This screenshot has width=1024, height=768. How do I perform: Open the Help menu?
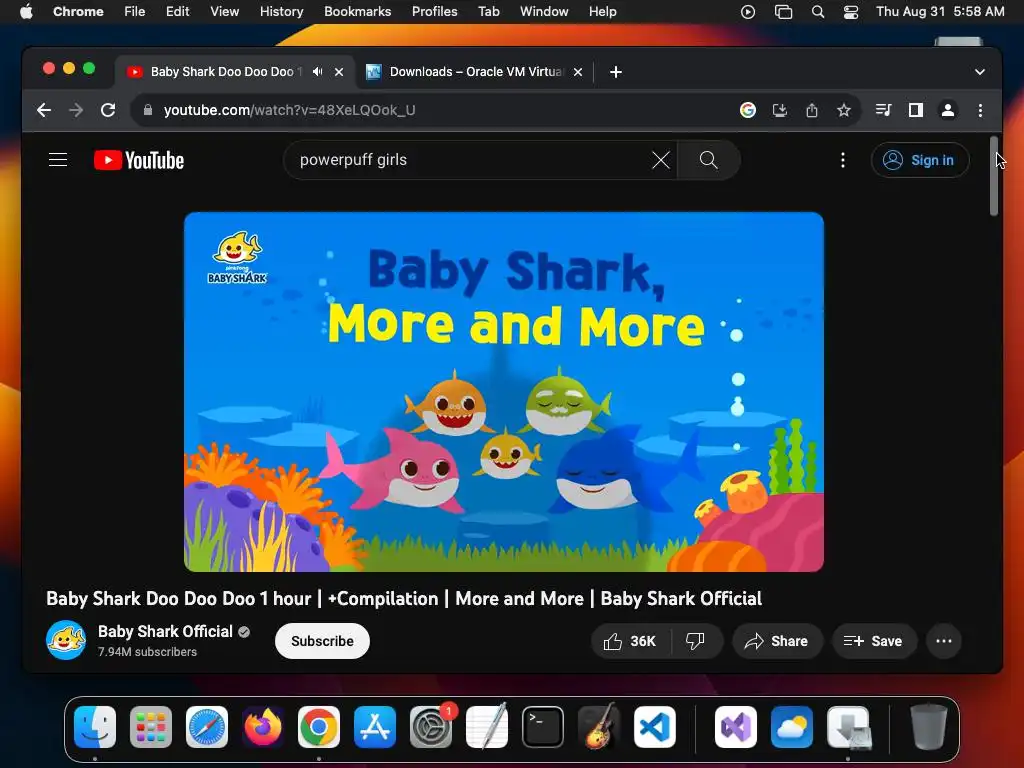point(602,12)
